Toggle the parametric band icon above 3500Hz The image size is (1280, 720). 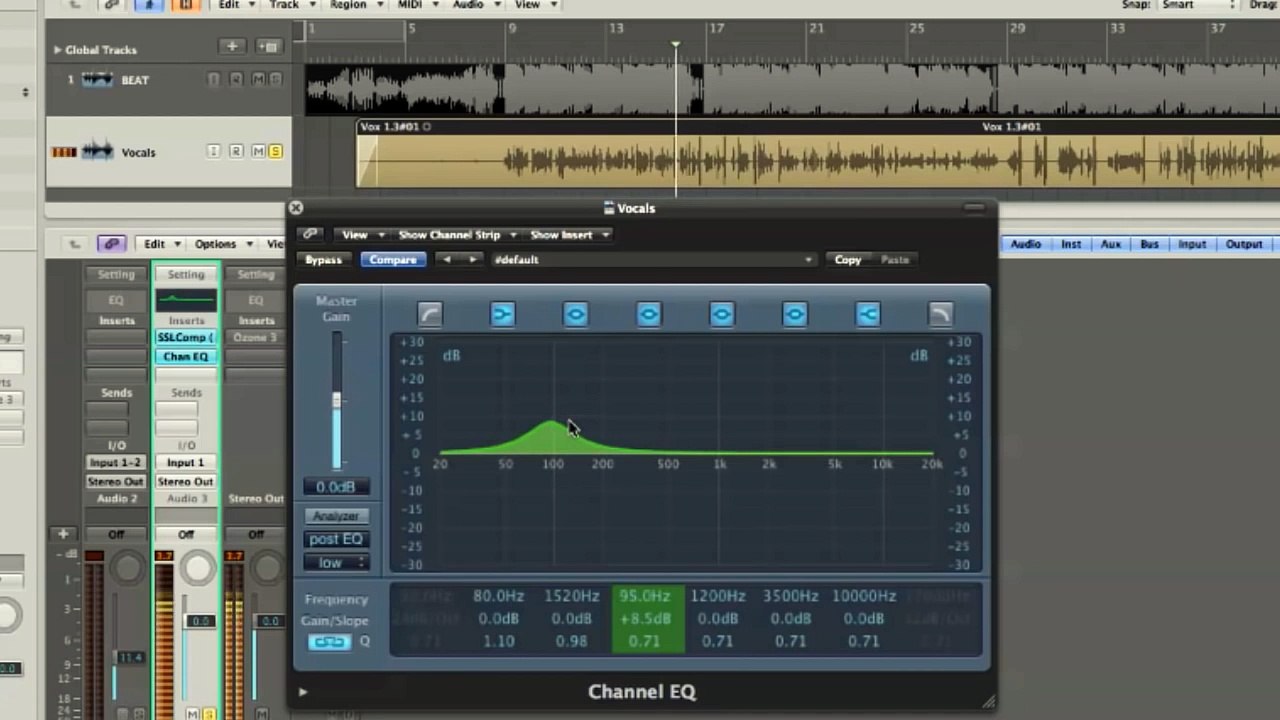point(794,315)
